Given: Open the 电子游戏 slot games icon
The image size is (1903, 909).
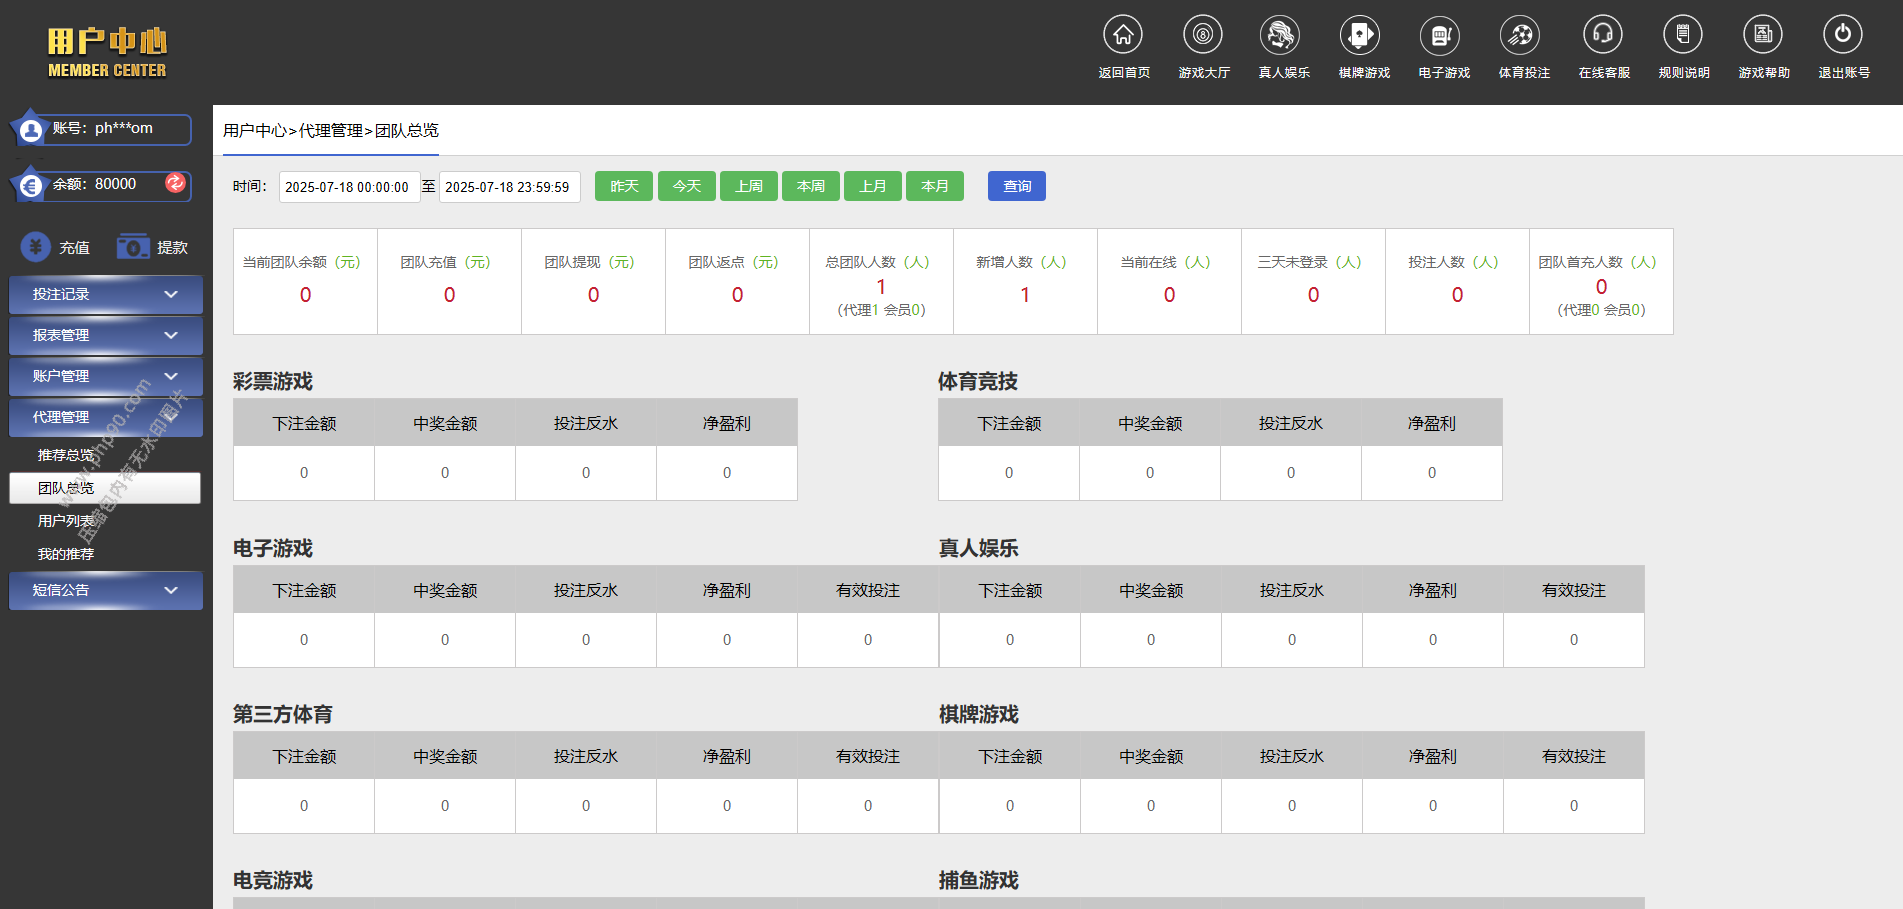Looking at the screenshot, I should point(1440,36).
